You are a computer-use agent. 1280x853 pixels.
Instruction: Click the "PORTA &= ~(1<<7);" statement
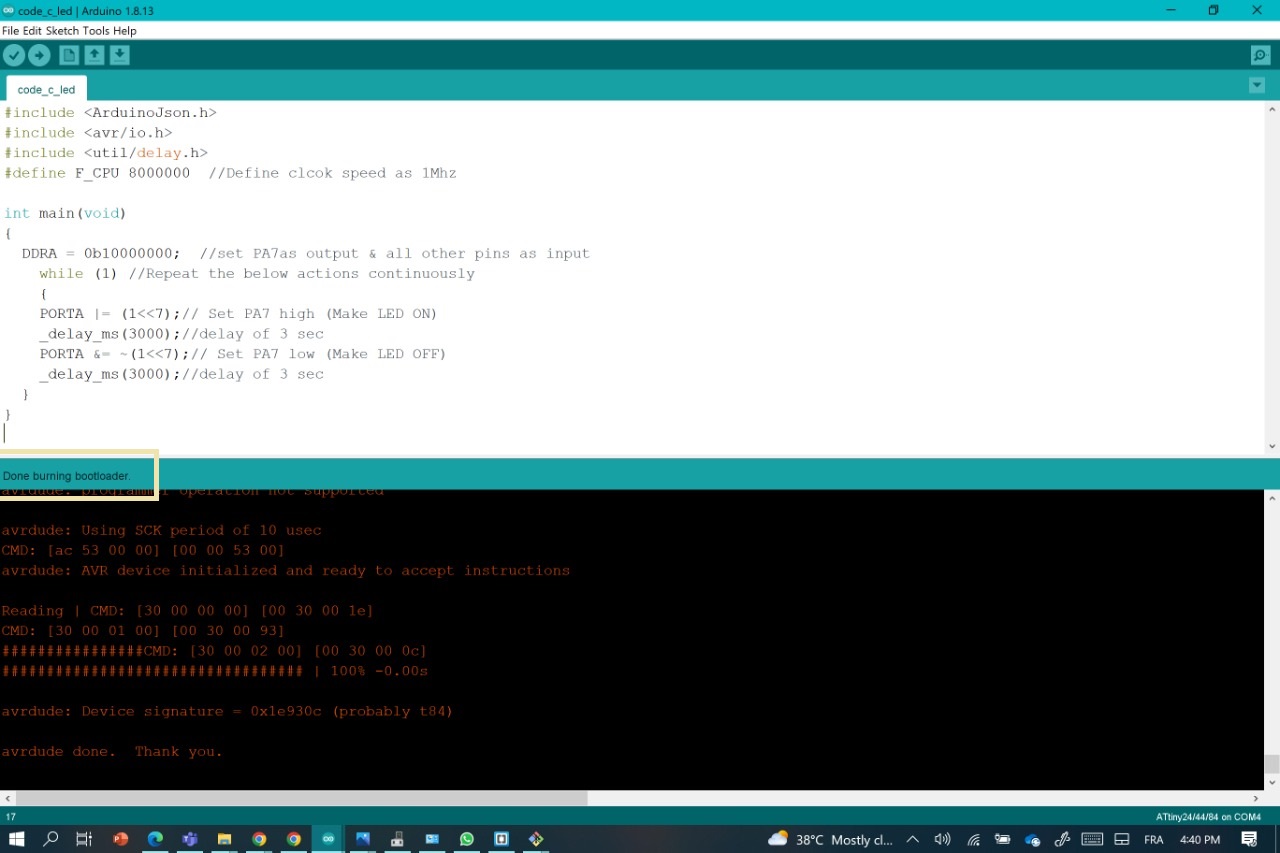coord(115,354)
